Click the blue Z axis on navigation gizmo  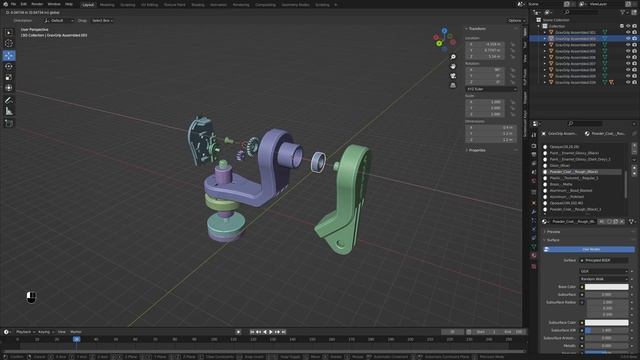(444, 31)
